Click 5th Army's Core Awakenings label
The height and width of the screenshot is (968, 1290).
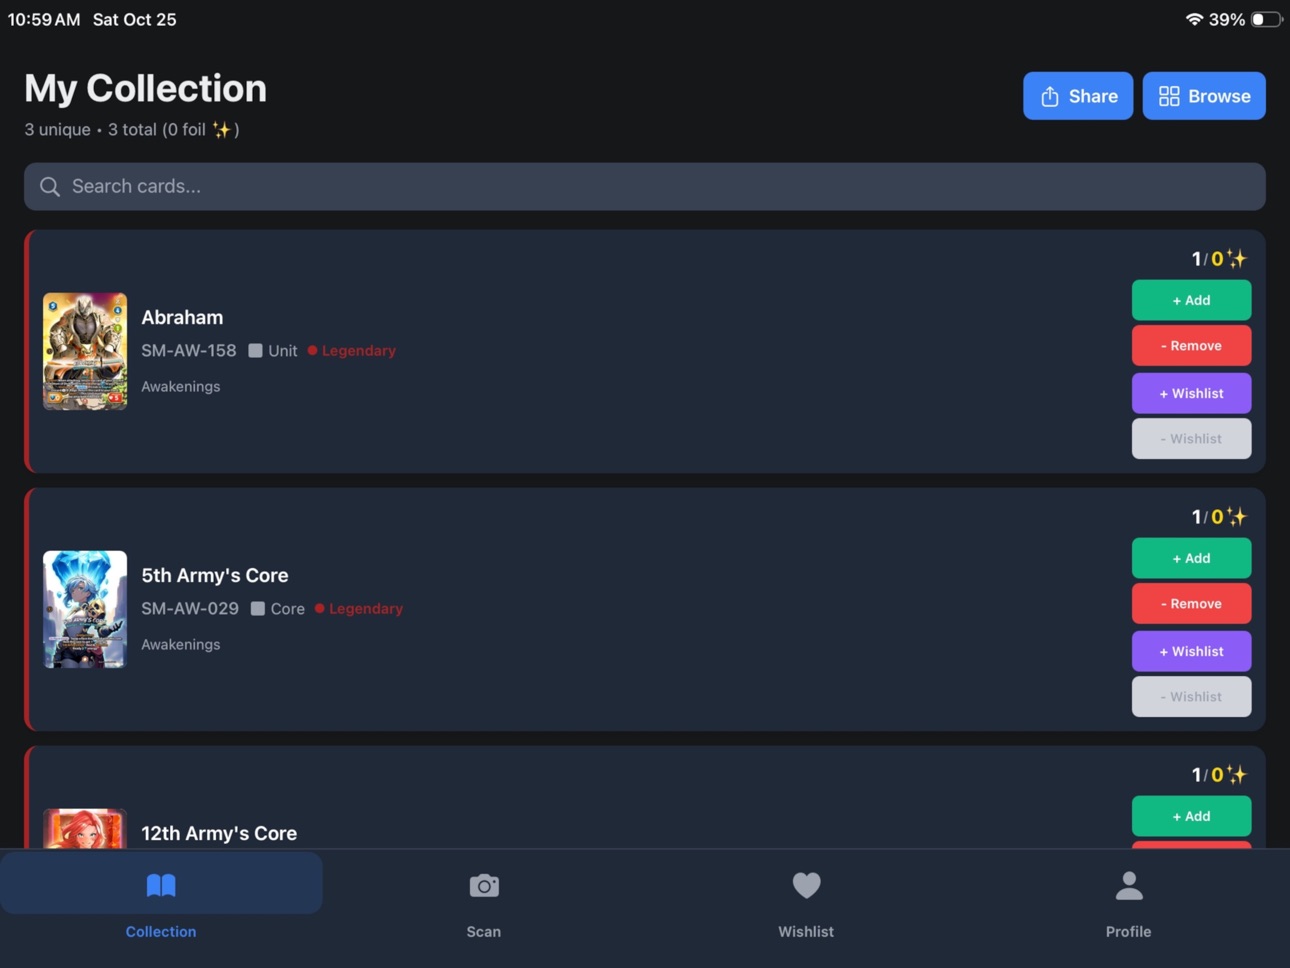pos(181,644)
